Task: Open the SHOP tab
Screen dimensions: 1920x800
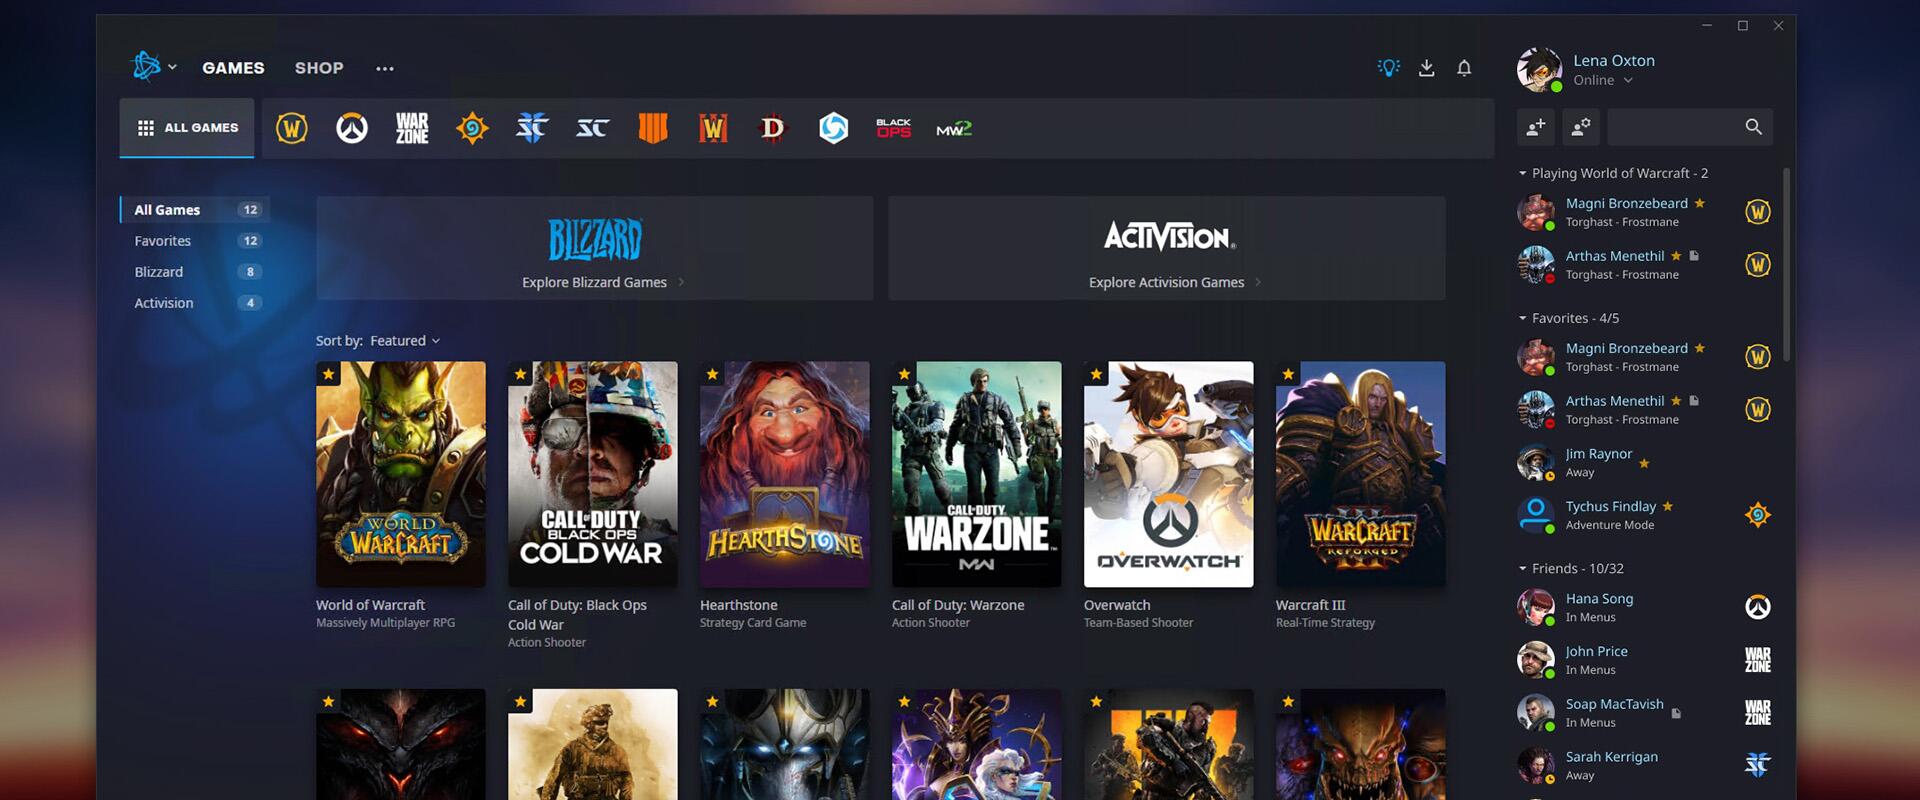Action: pyautogui.click(x=319, y=68)
